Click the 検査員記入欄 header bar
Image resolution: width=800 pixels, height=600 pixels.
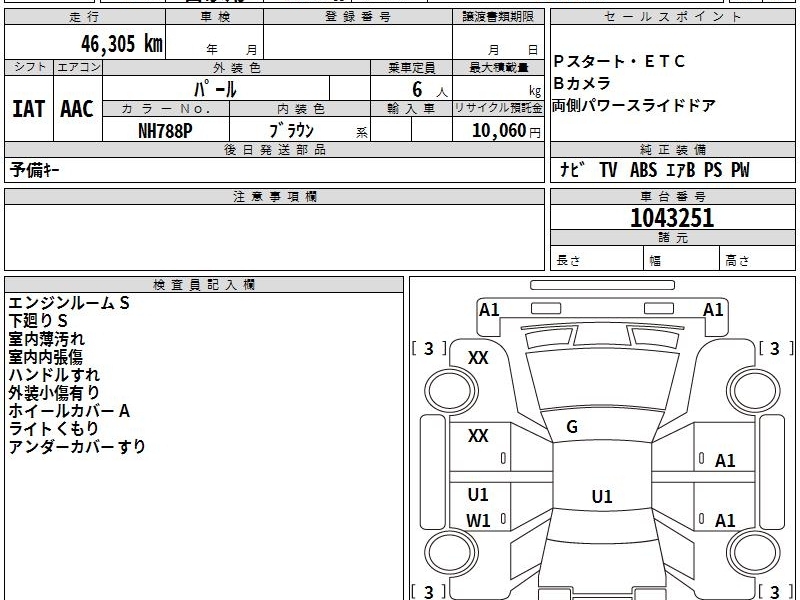(204, 285)
